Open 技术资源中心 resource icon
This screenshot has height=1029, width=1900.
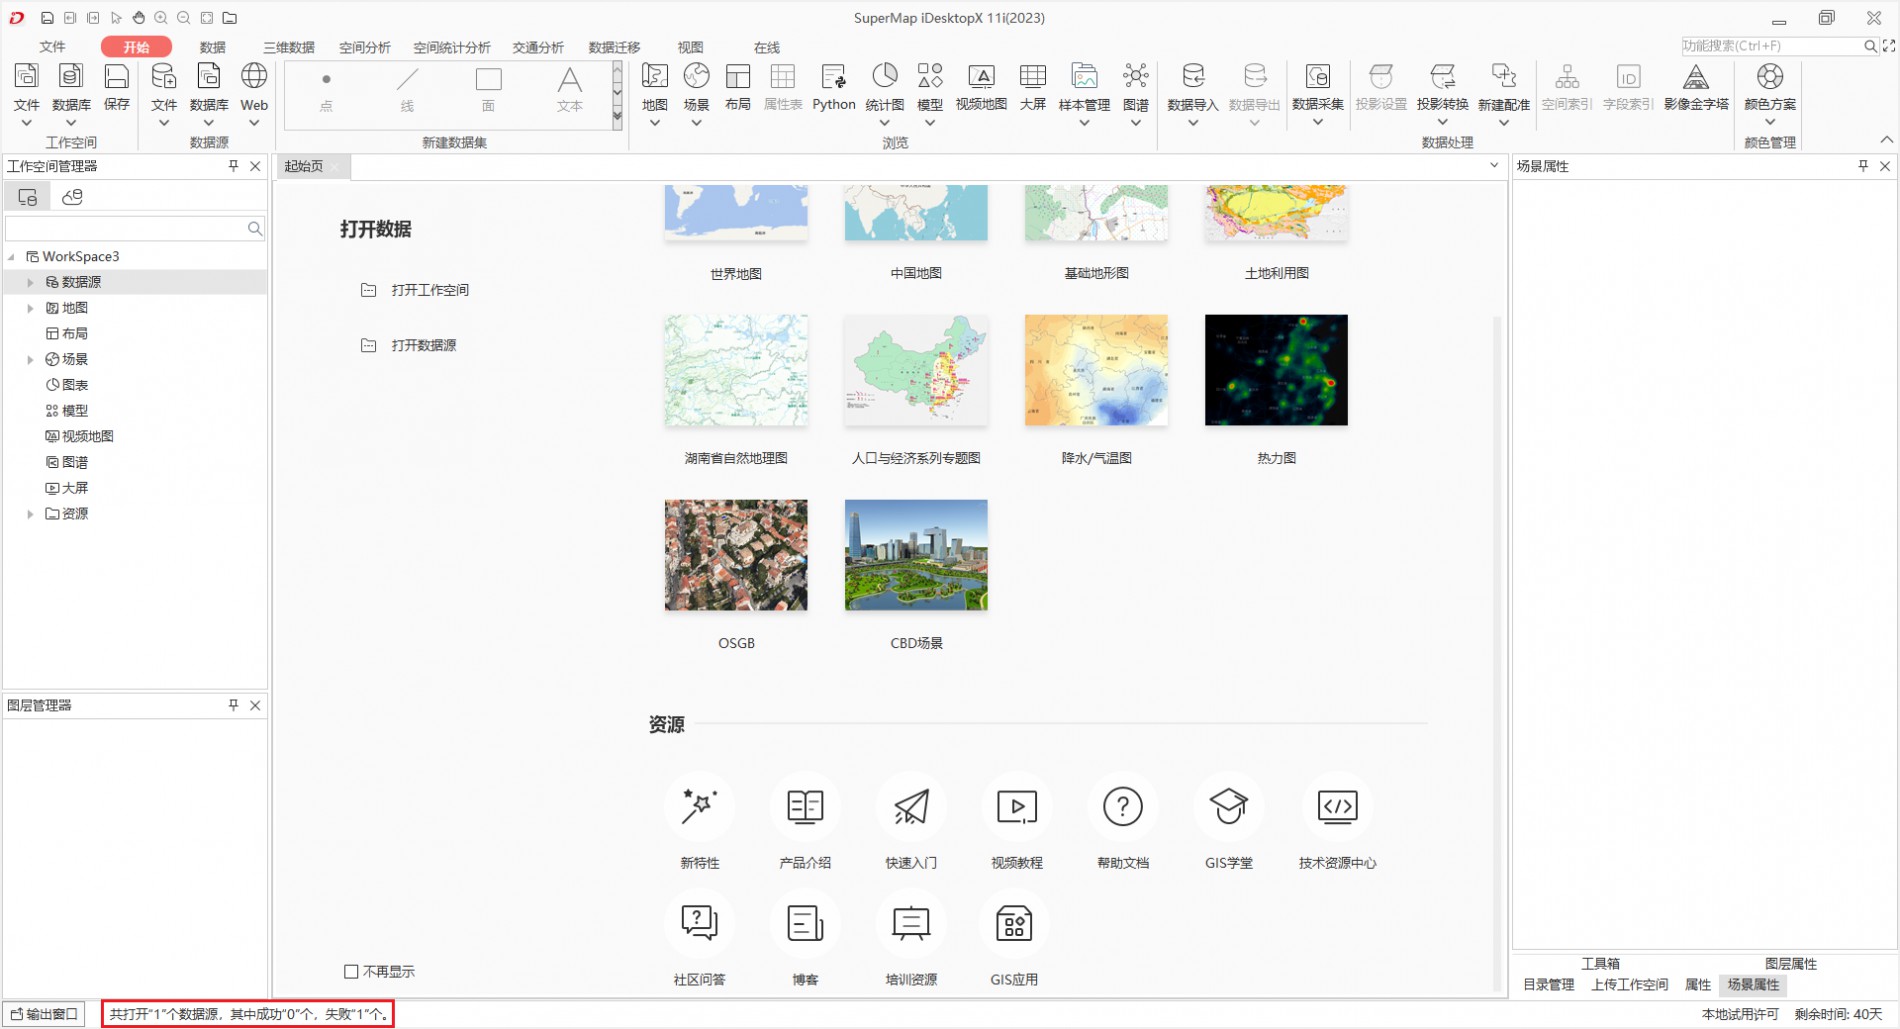[1338, 807]
